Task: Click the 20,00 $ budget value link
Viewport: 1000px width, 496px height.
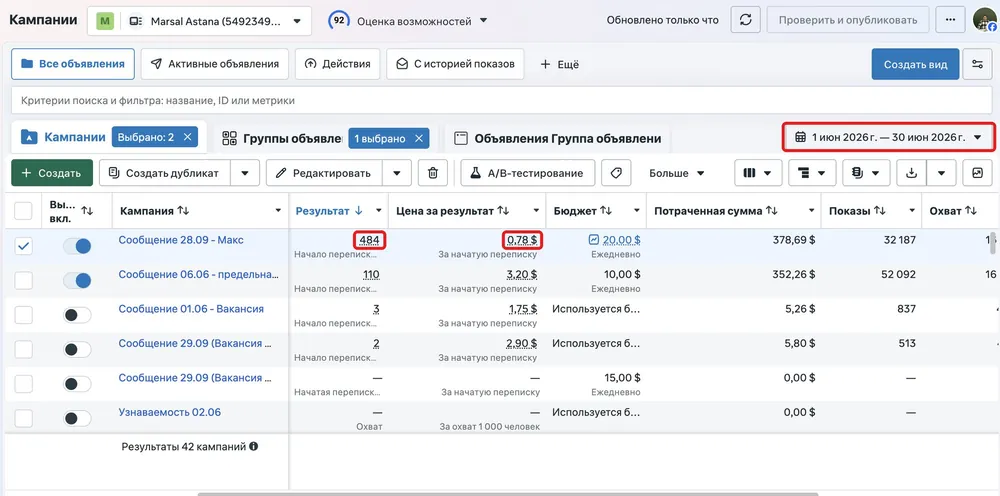Action: [622, 240]
